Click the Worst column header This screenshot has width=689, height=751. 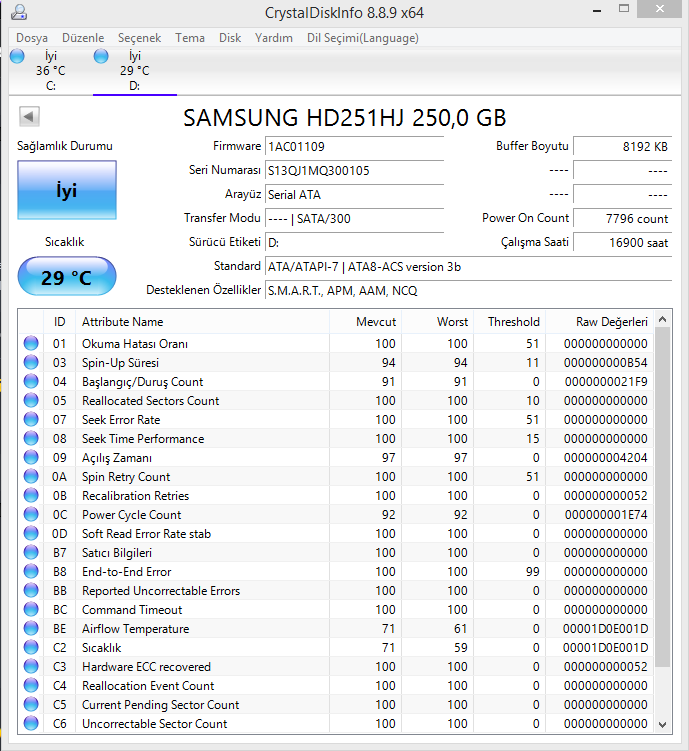(x=437, y=322)
